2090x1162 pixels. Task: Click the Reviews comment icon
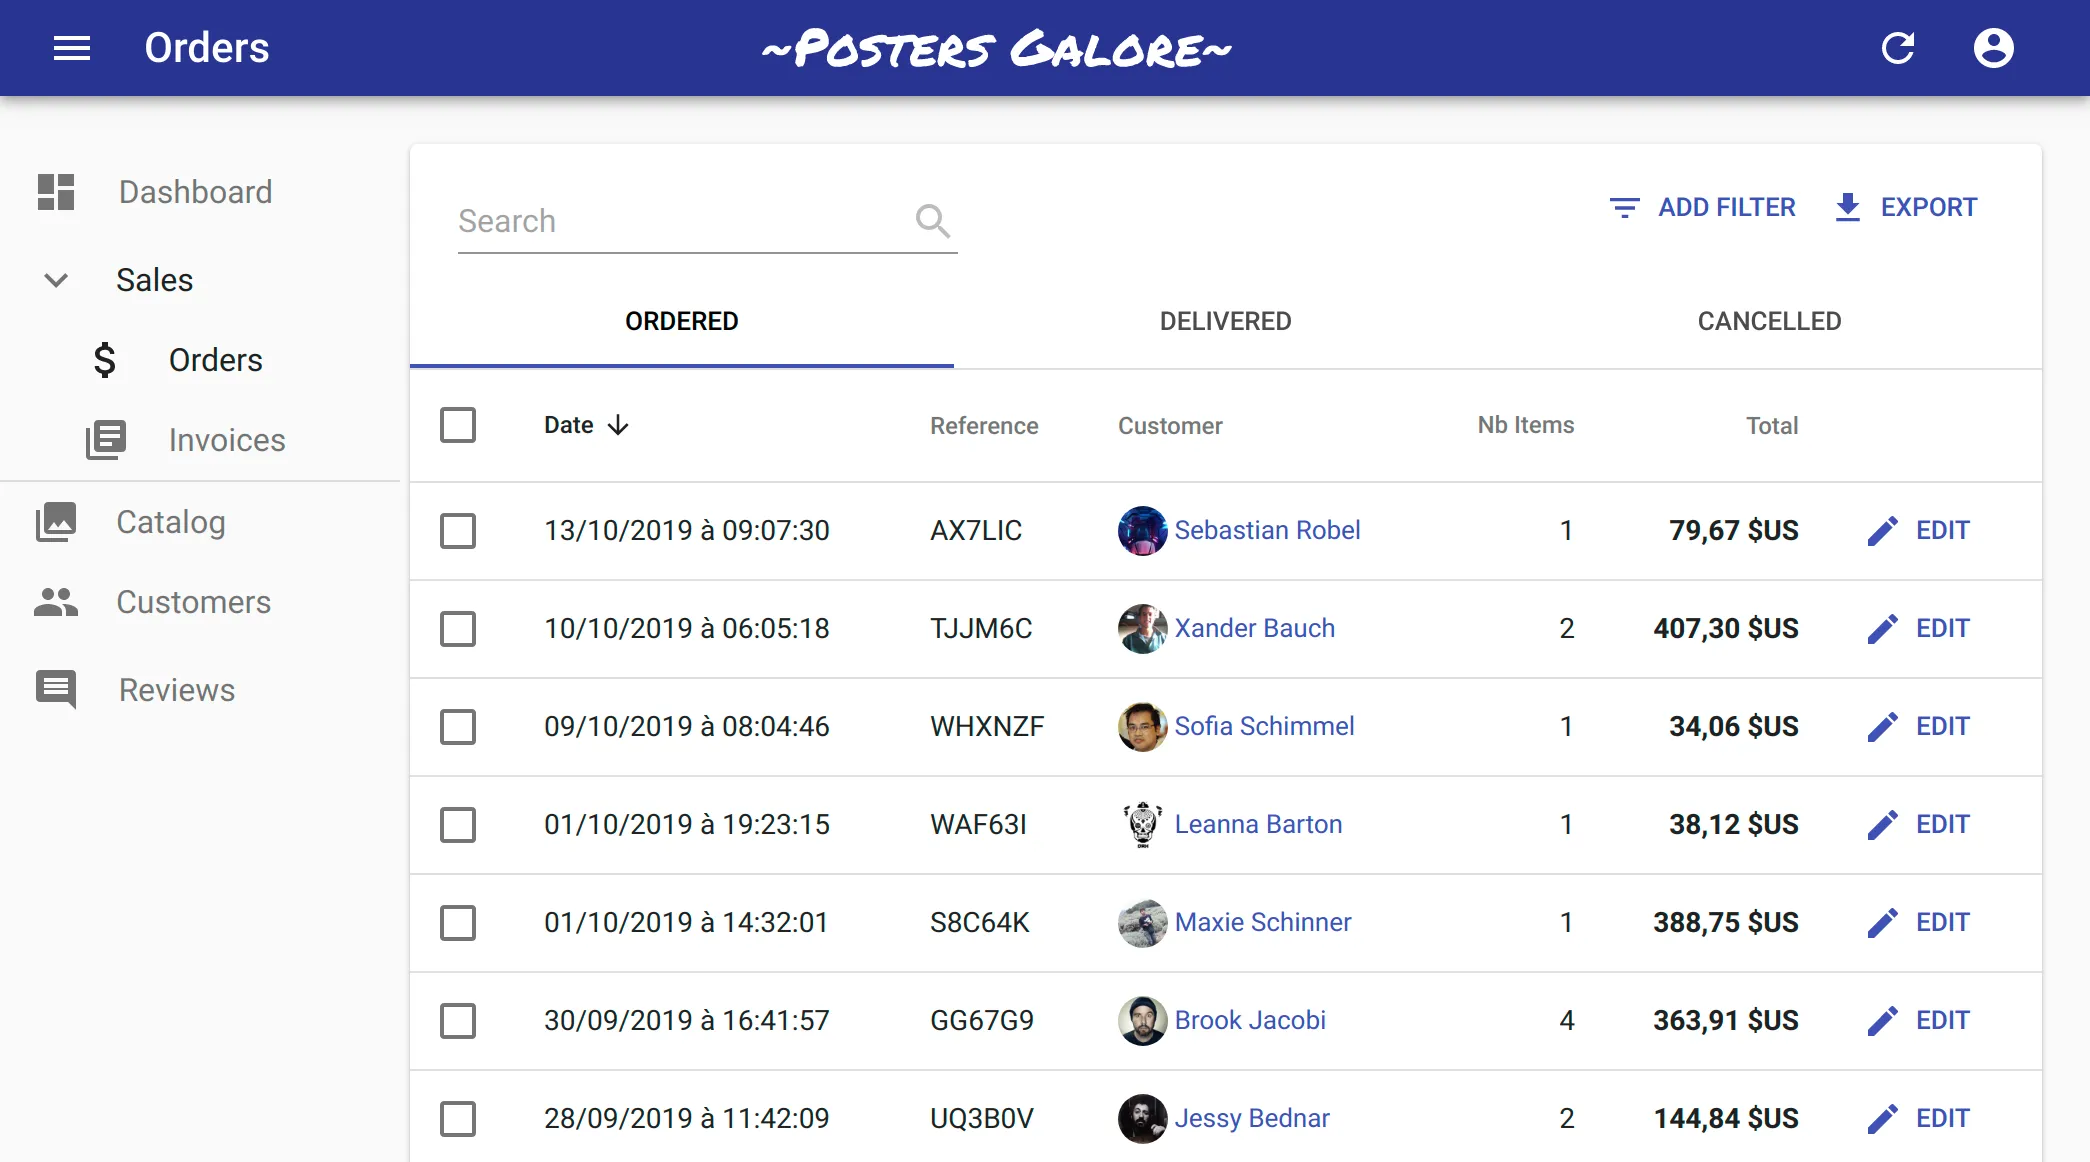[x=56, y=690]
